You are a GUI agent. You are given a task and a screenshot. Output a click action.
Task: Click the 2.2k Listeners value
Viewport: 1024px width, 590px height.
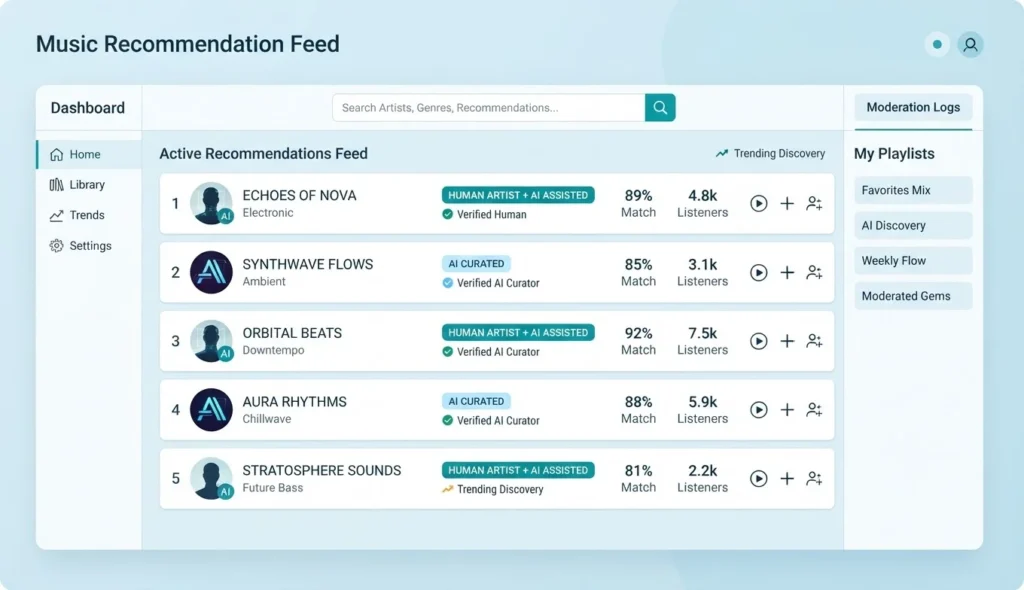(702, 470)
